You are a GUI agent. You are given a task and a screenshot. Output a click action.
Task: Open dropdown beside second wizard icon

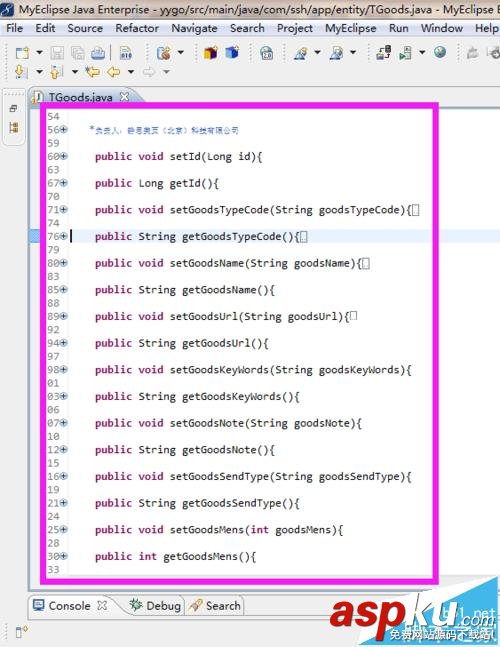coord(353,52)
